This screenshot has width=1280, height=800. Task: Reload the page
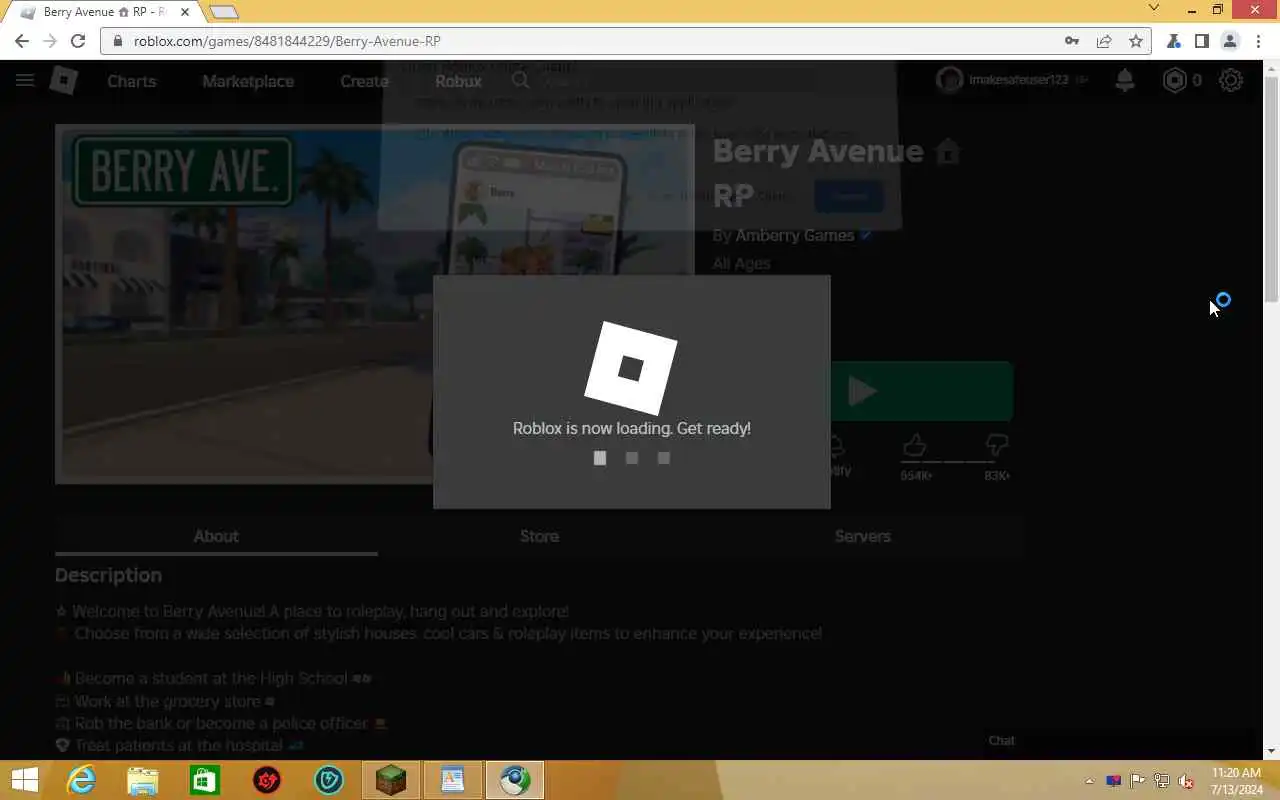coord(78,41)
